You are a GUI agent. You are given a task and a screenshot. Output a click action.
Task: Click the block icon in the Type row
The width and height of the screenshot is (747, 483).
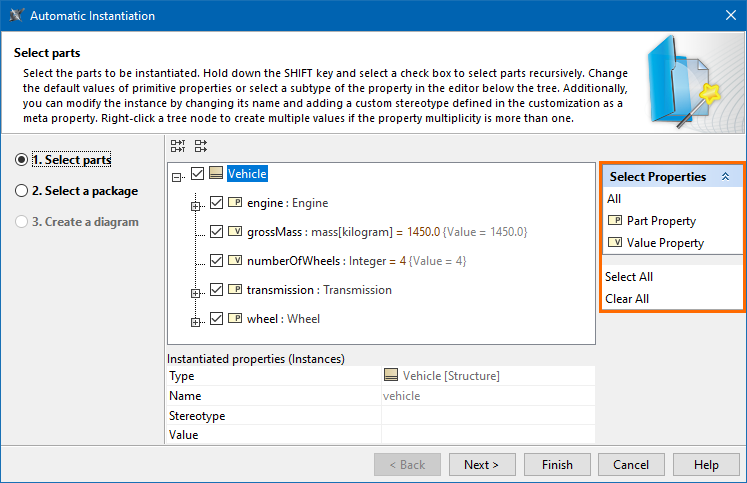(x=391, y=375)
